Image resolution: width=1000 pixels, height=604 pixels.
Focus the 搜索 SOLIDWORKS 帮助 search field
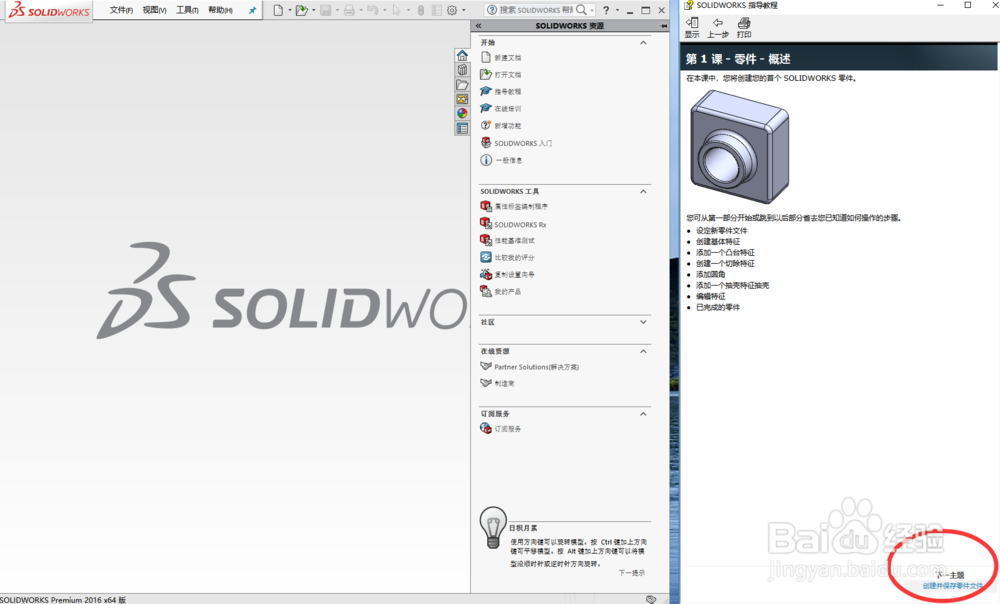coord(536,10)
